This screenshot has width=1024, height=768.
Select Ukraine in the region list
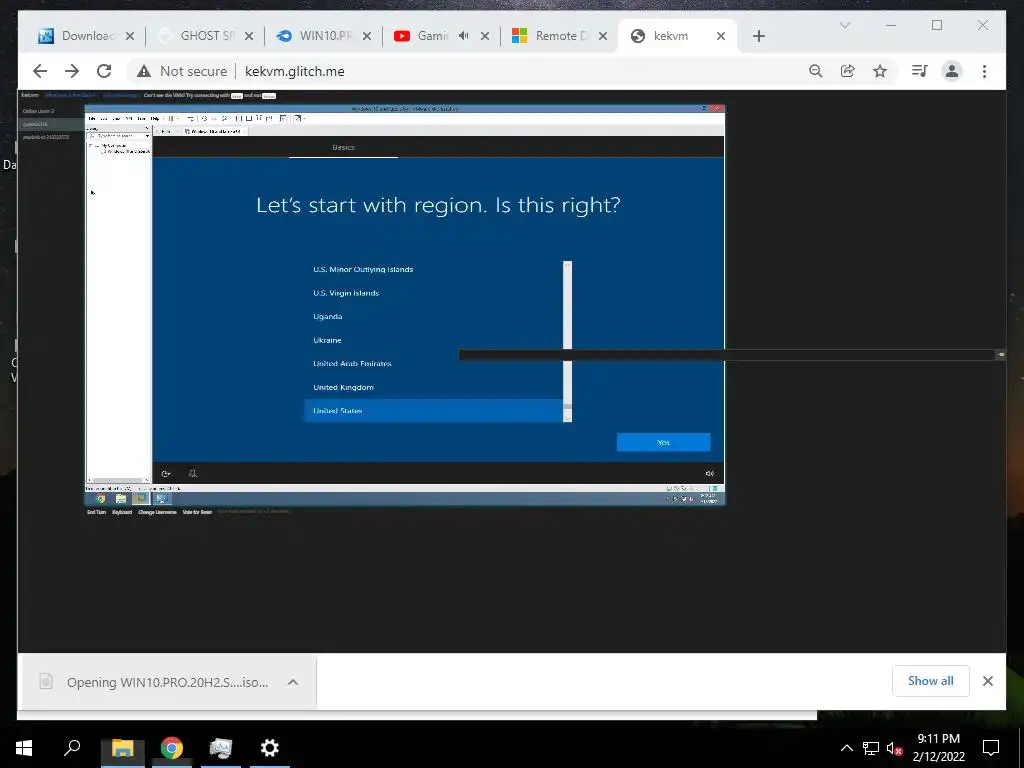coord(434,340)
